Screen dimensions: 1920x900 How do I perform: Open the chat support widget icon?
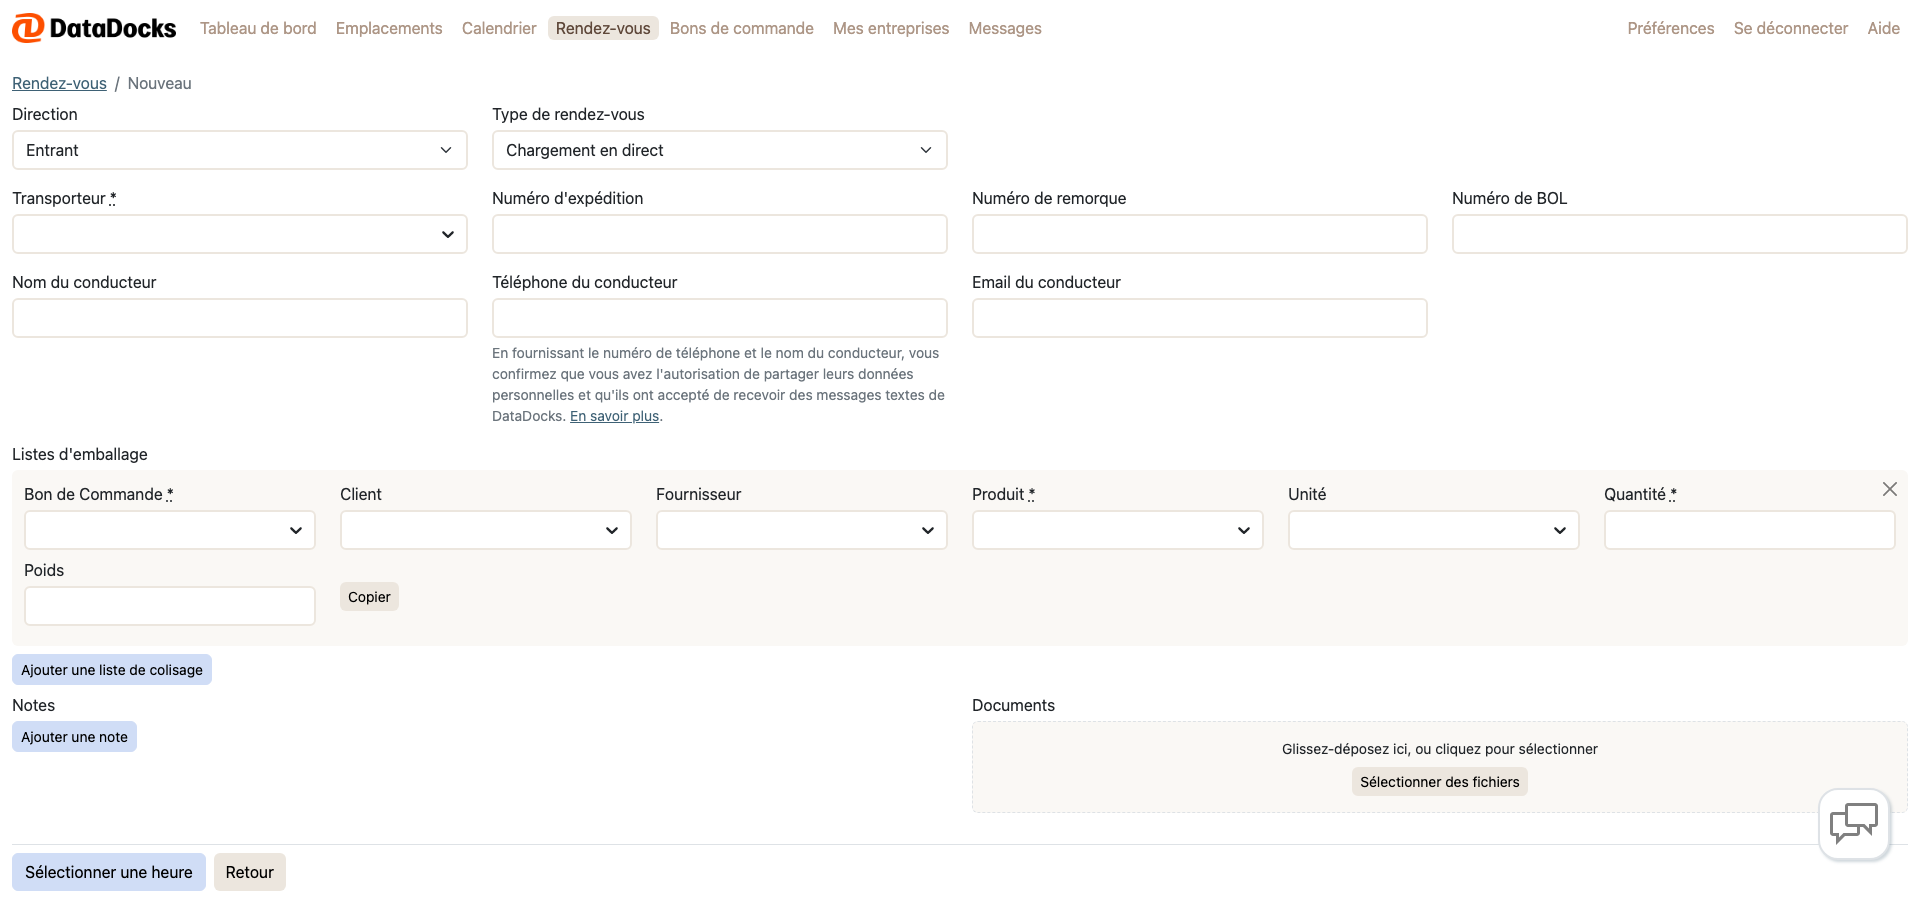pyautogui.click(x=1854, y=824)
